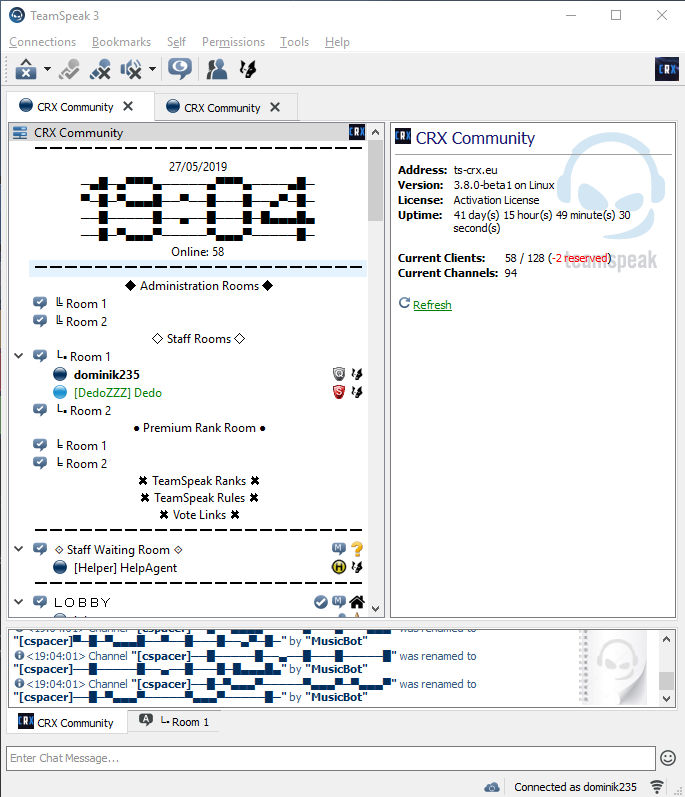This screenshot has width=685, height=797.
Task: Click question mark icon on Staff Waiting Room
Action: pos(357,549)
